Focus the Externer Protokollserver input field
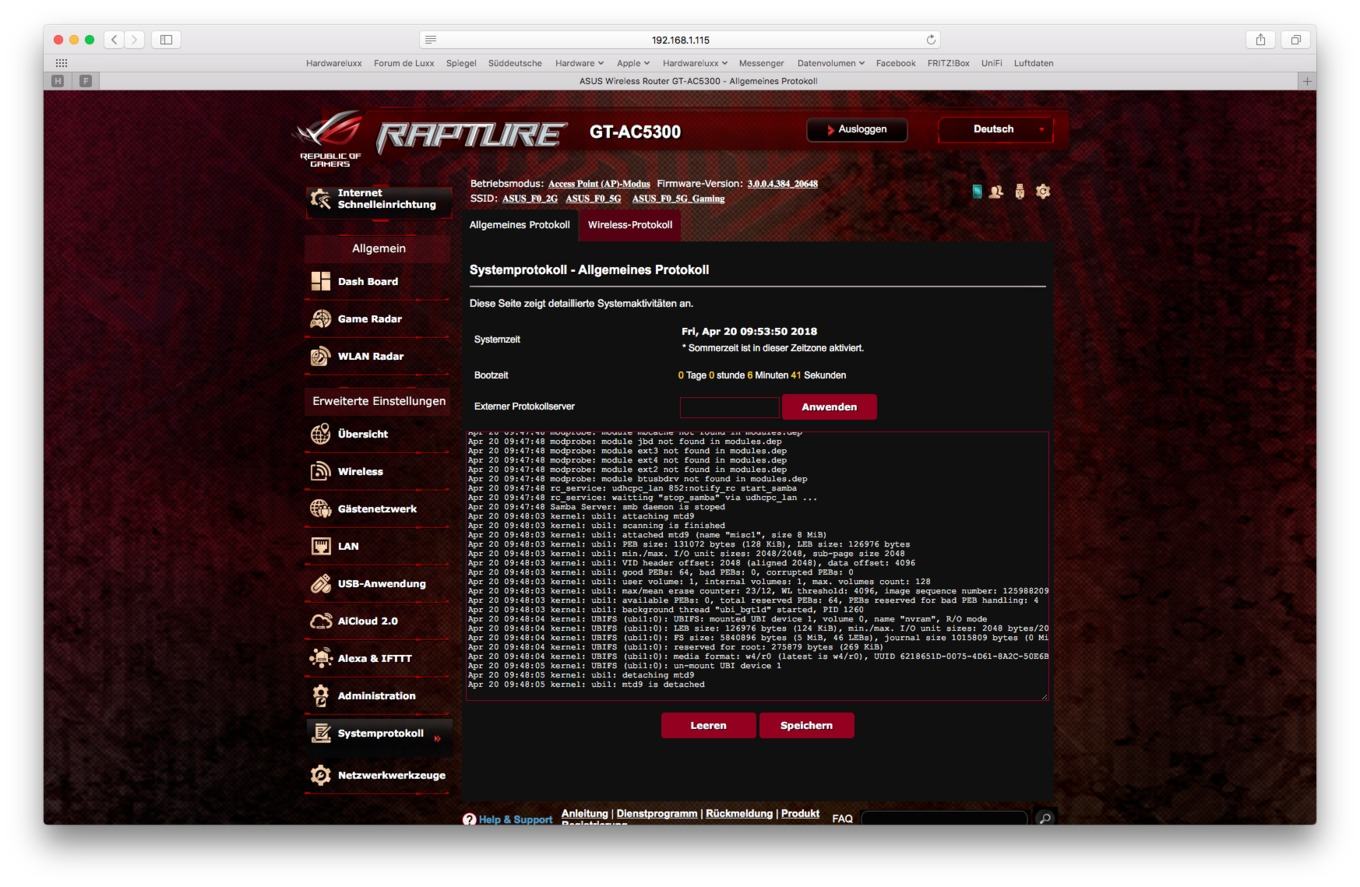The width and height of the screenshot is (1360, 887). pyautogui.click(x=729, y=407)
